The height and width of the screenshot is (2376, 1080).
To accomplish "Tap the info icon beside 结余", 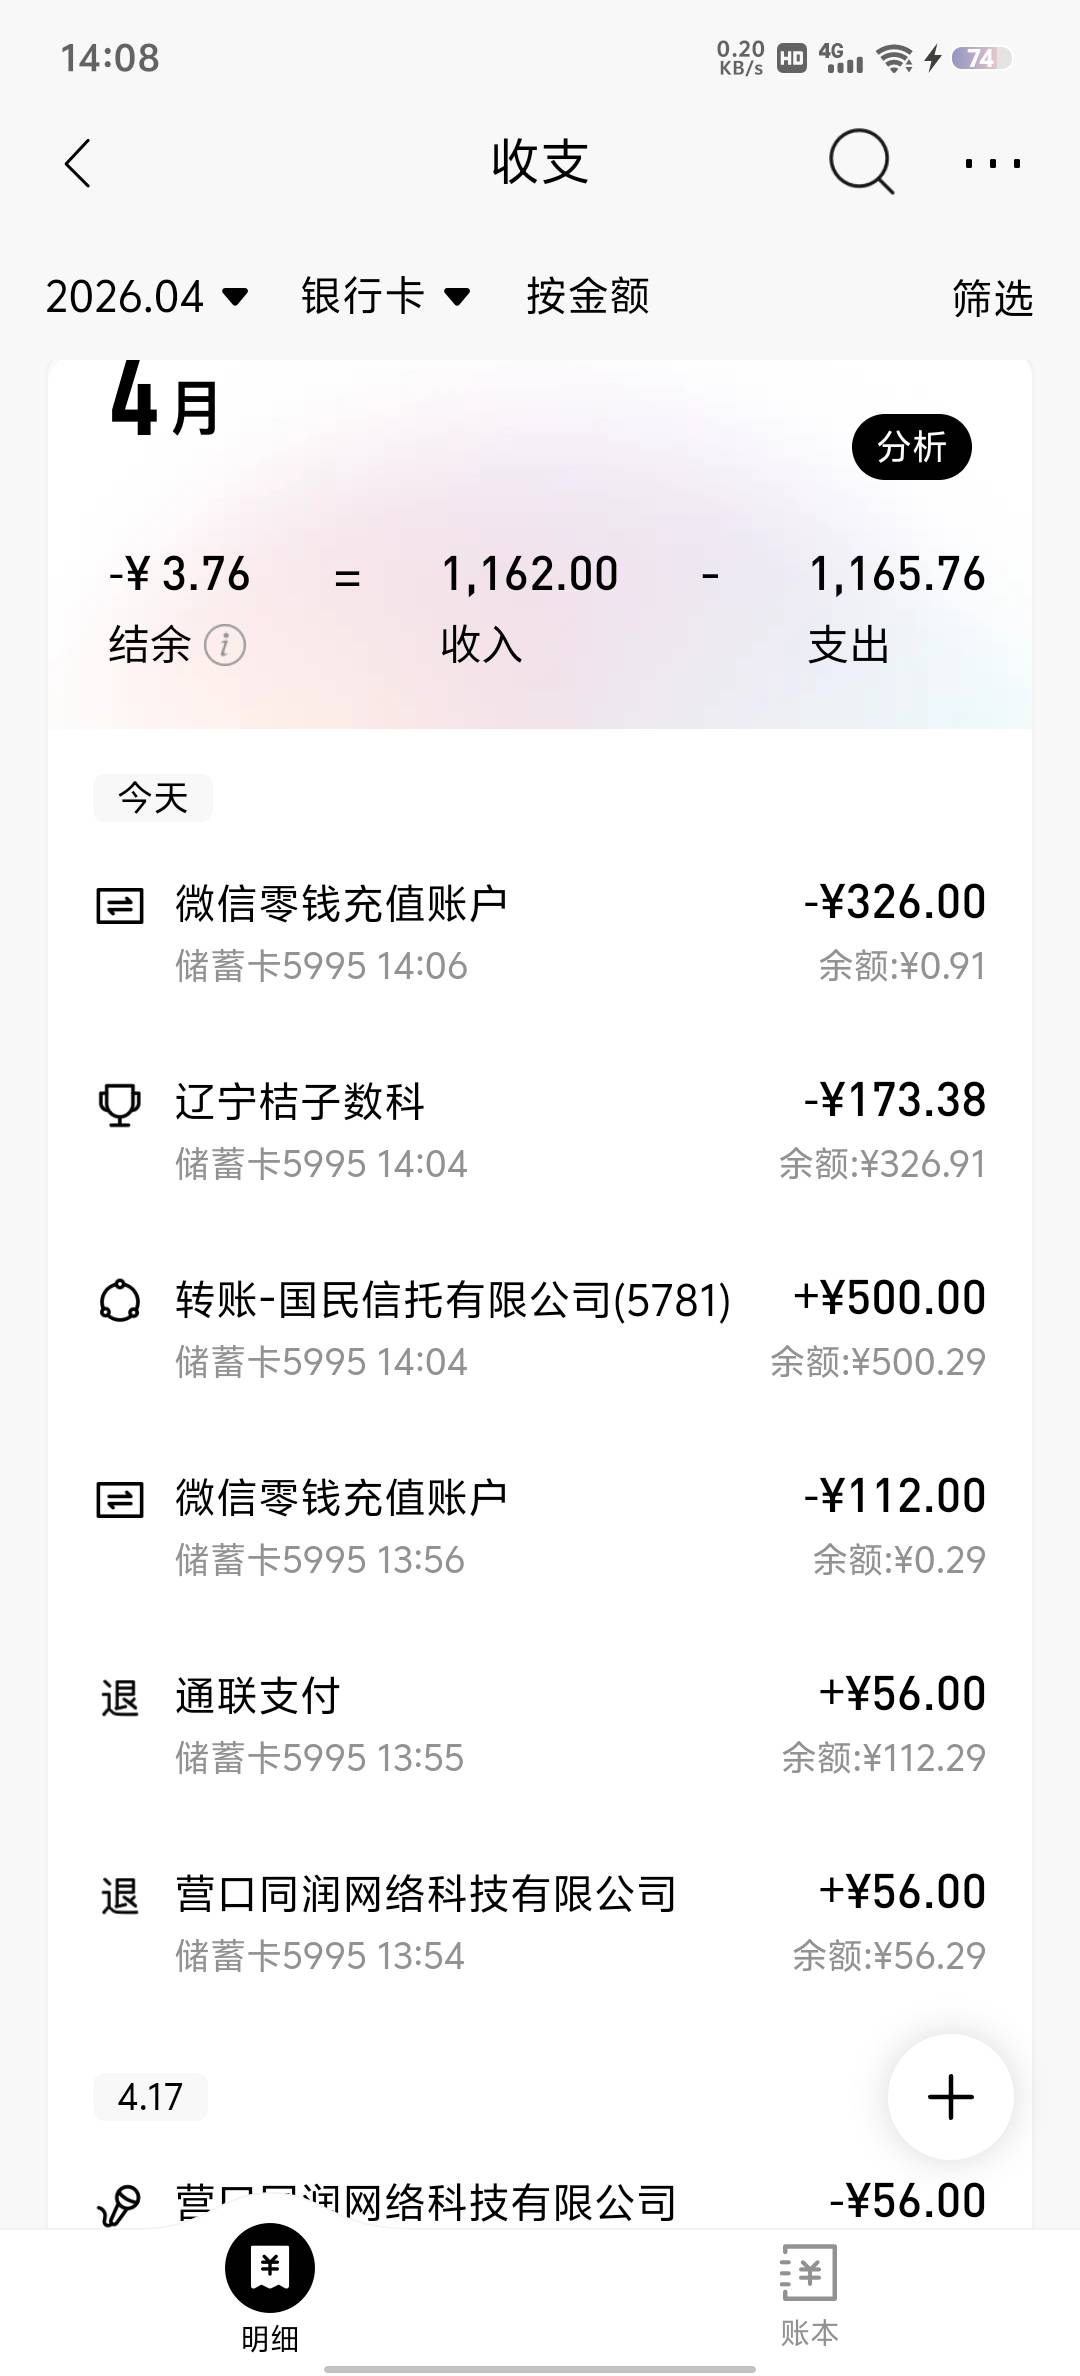I will pyautogui.click(x=225, y=646).
